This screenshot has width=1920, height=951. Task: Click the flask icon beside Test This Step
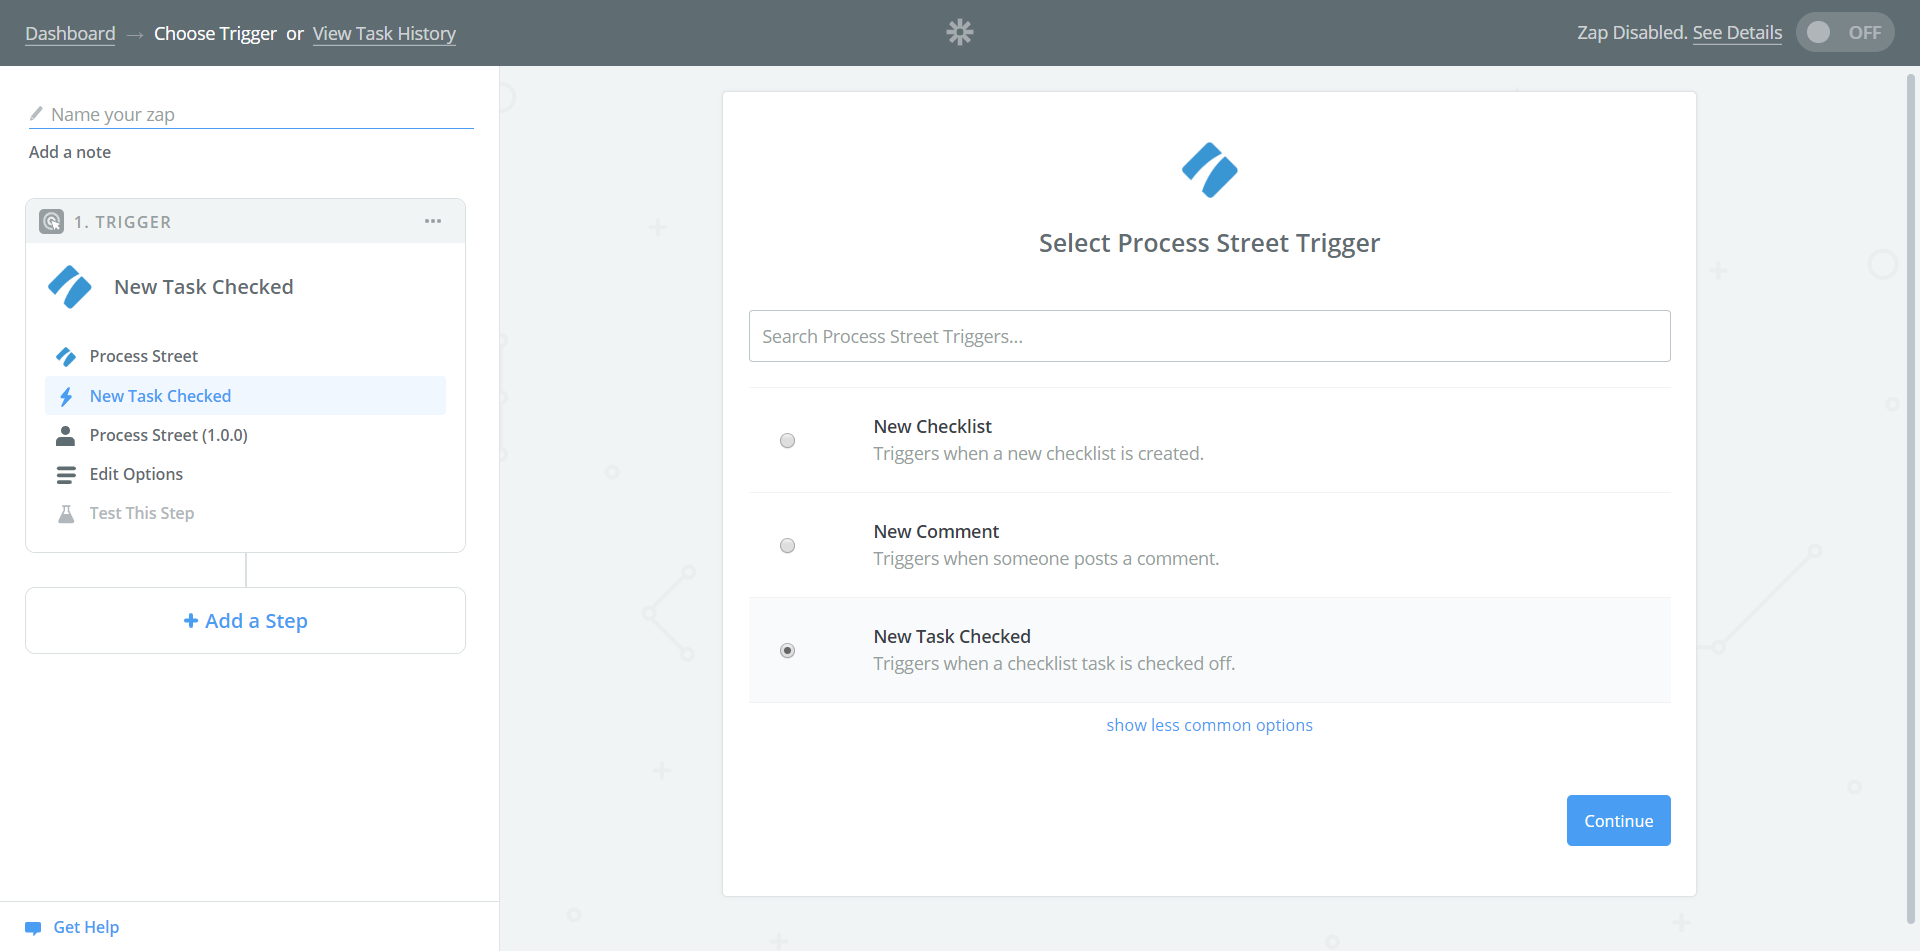(x=66, y=513)
